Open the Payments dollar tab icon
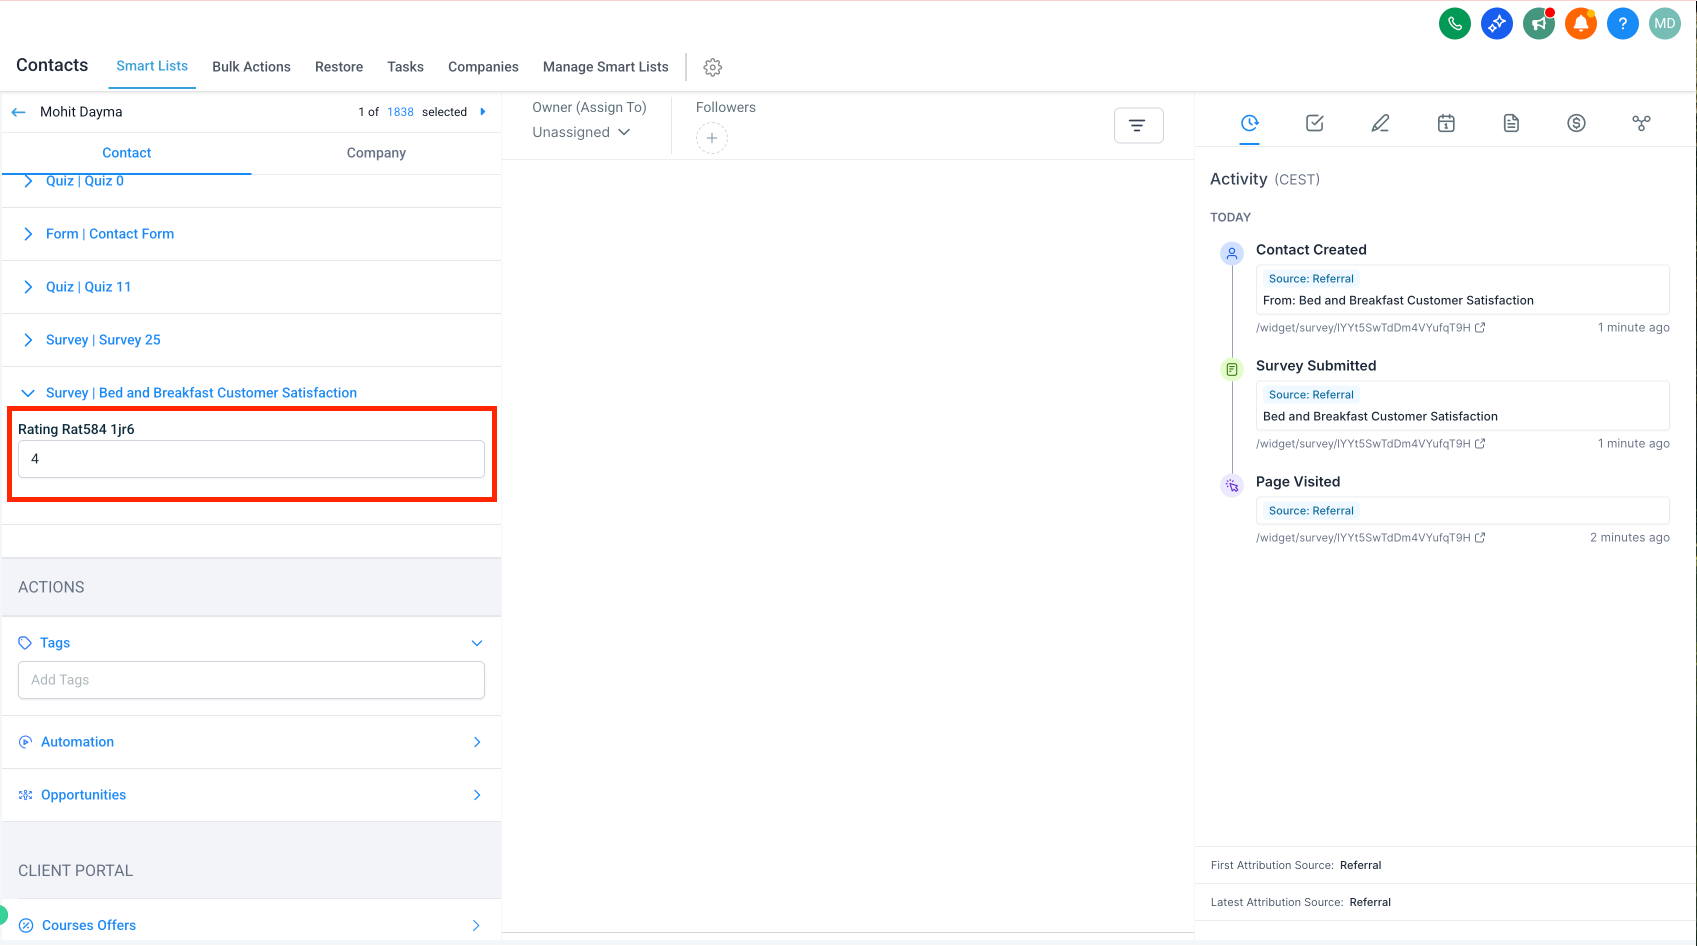This screenshot has width=1697, height=946. pyautogui.click(x=1576, y=123)
